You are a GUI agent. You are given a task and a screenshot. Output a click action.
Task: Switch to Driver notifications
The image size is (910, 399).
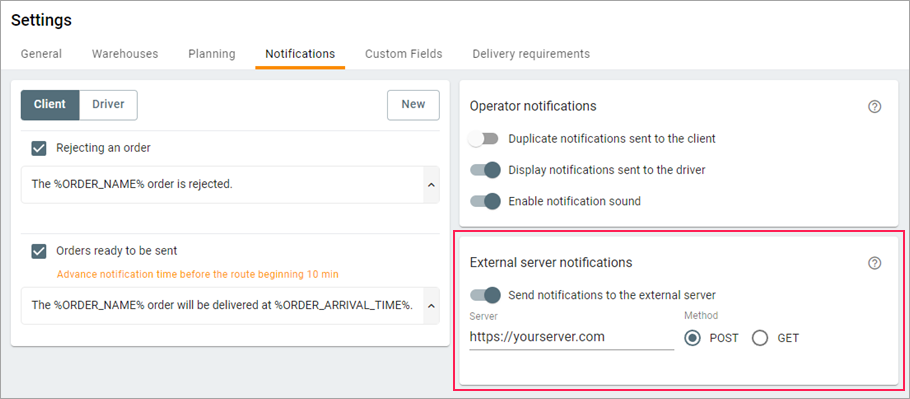[109, 105]
